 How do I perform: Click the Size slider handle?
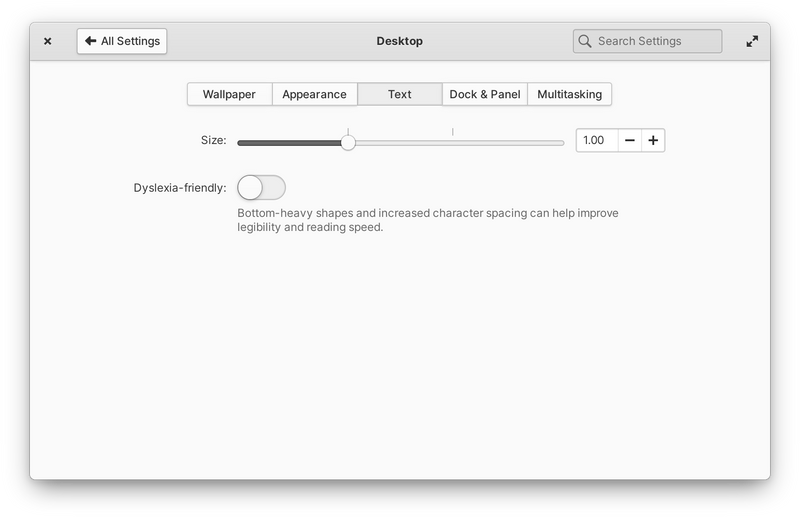click(x=348, y=143)
